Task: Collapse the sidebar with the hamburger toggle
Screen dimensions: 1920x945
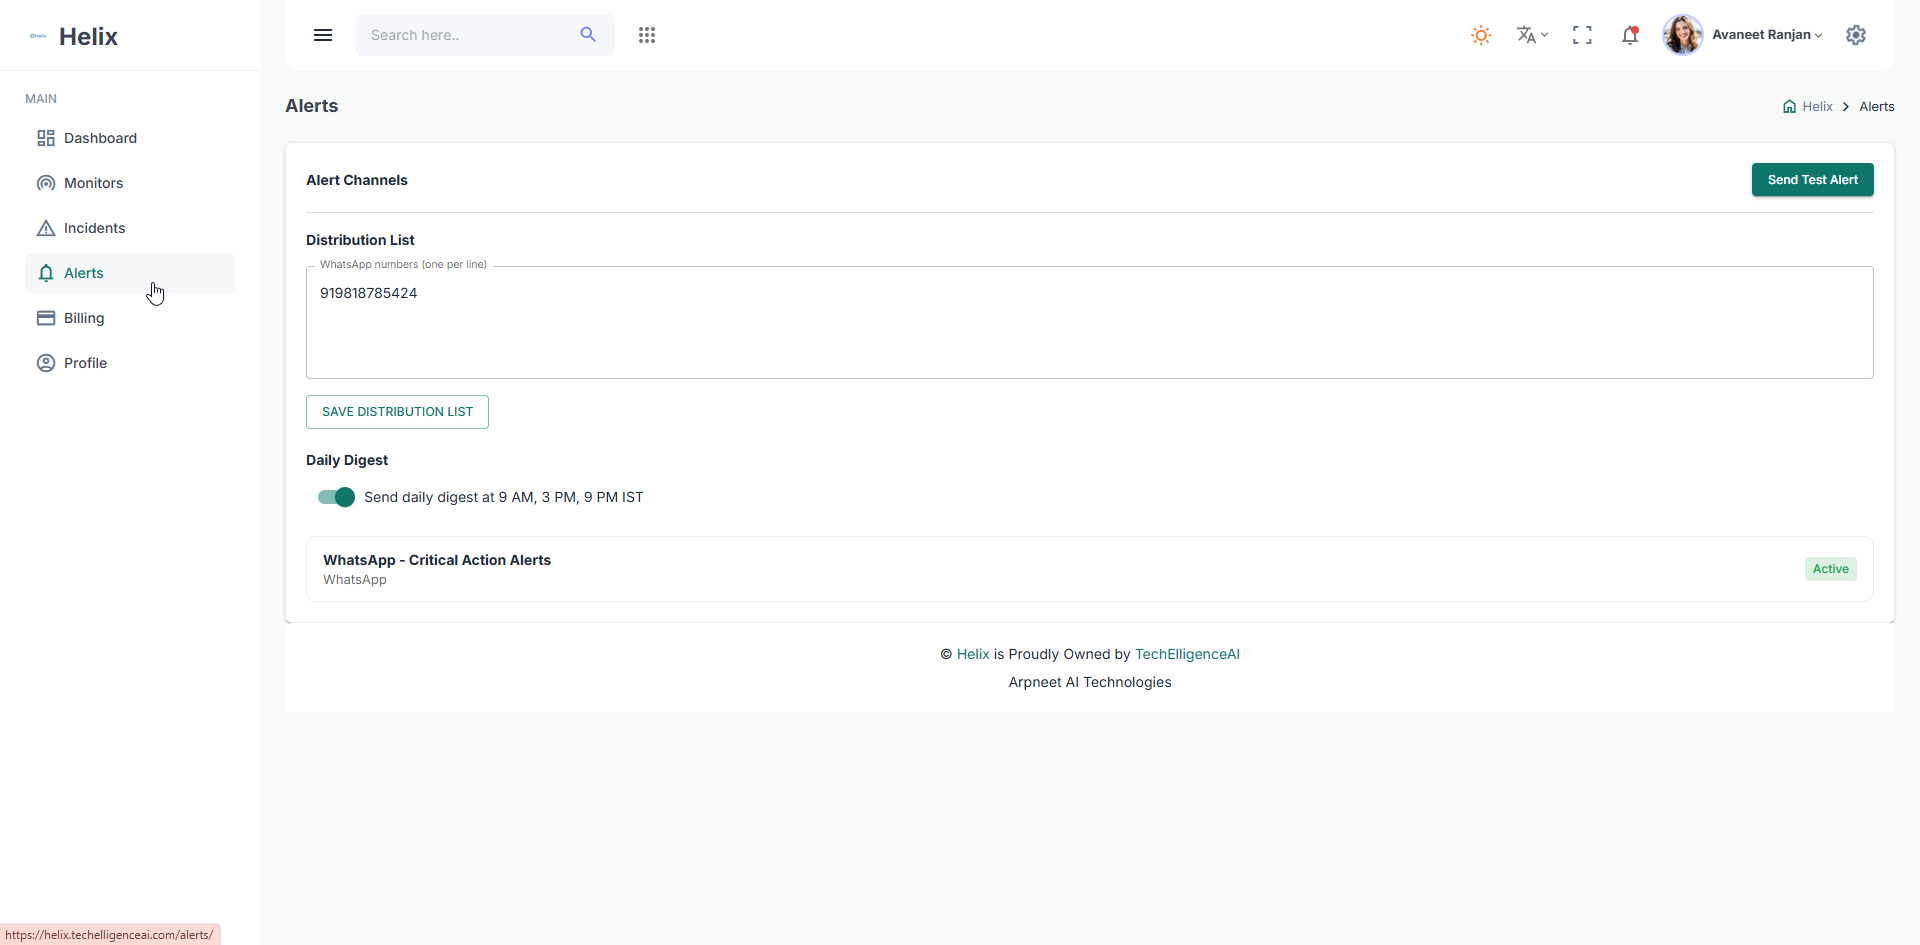Action: pyautogui.click(x=323, y=35)
